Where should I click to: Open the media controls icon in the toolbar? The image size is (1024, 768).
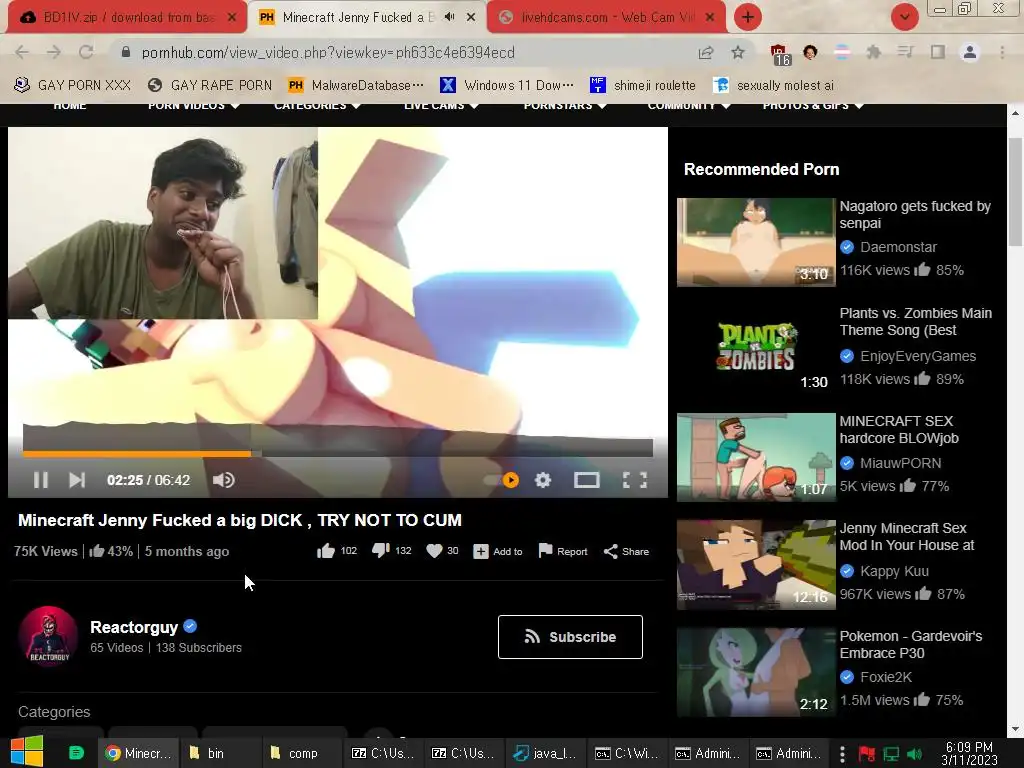(905, 52)
